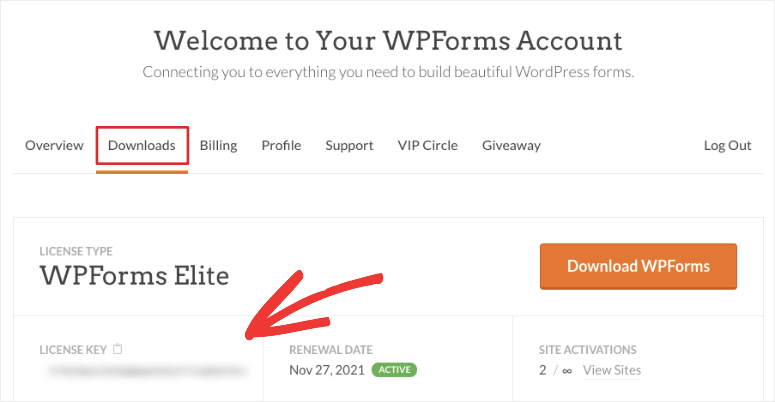
Task: Copy license key with clipboard icon
Action: pyautogui.click(x=117, y=350)
